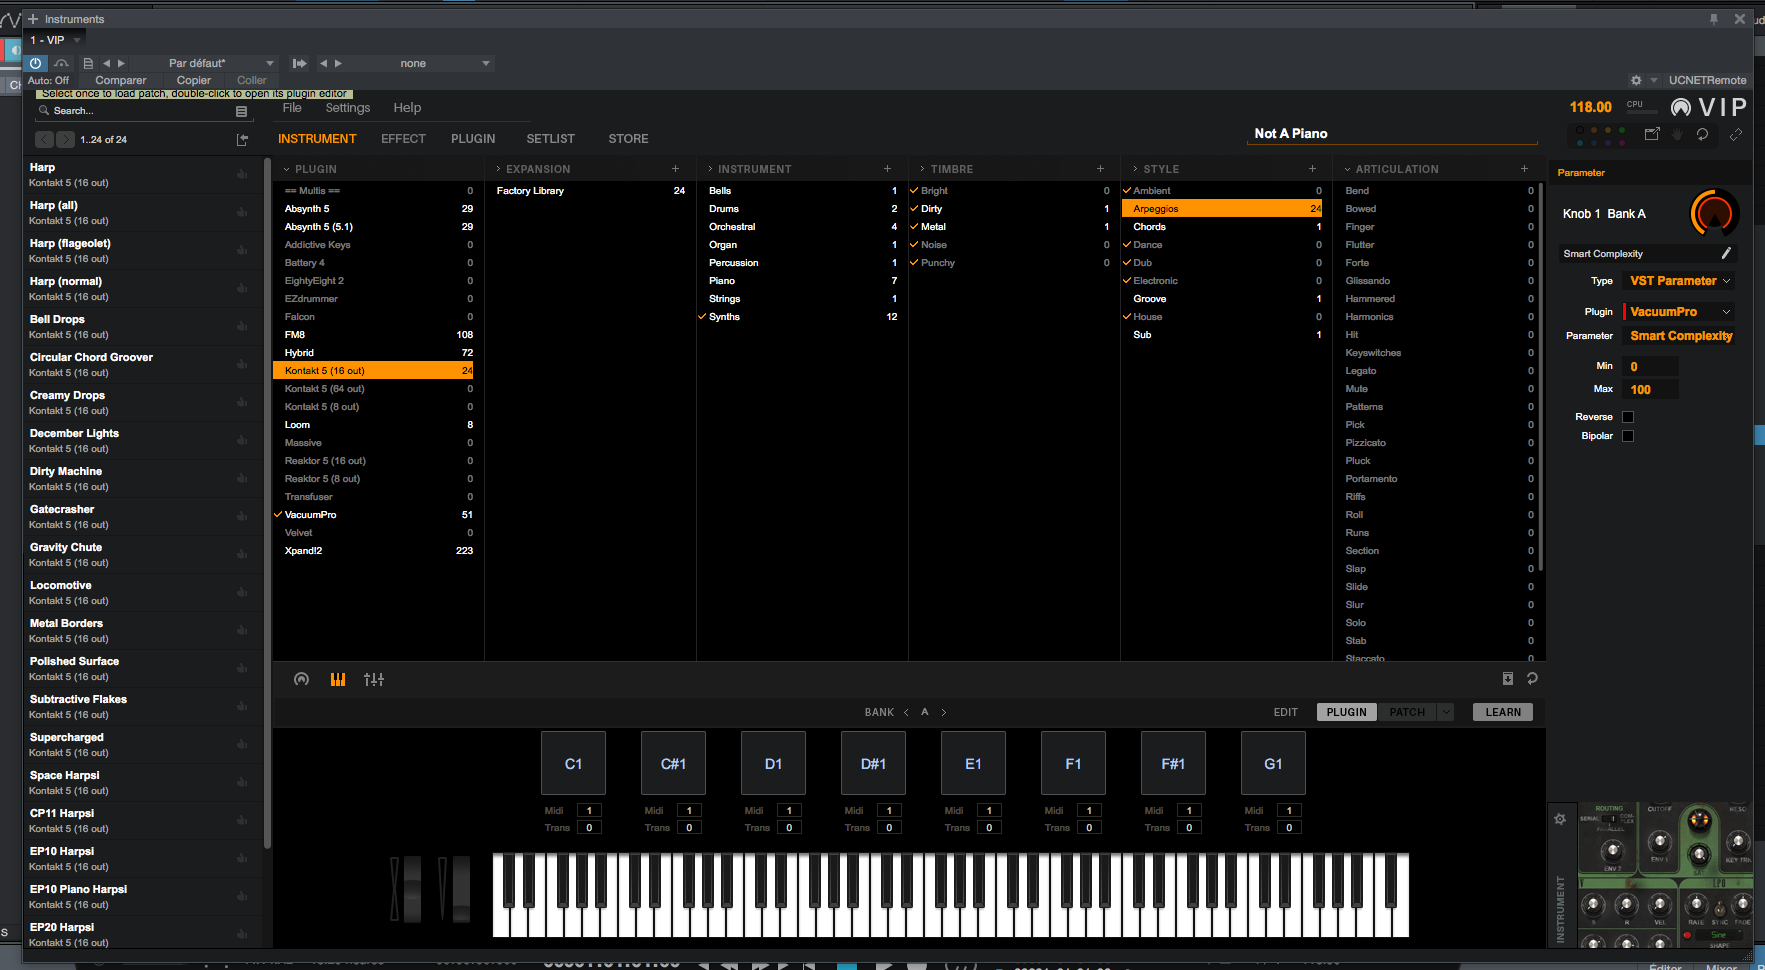
Task: Expand the PLUGIN column header chevron
Action: click(285, 168)
